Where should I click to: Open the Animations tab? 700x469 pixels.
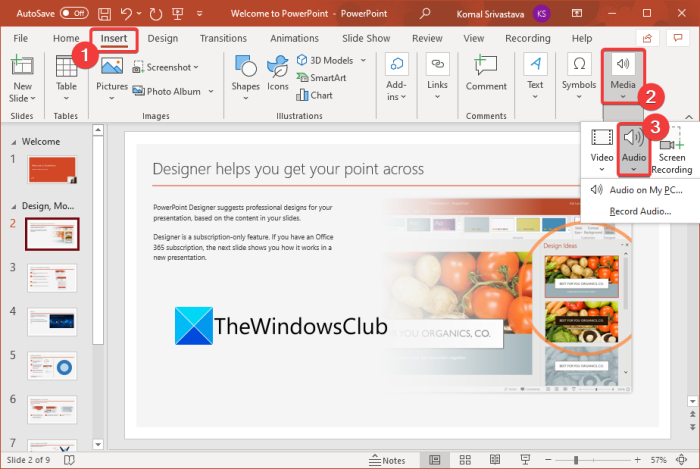click(x=294, y=38)
